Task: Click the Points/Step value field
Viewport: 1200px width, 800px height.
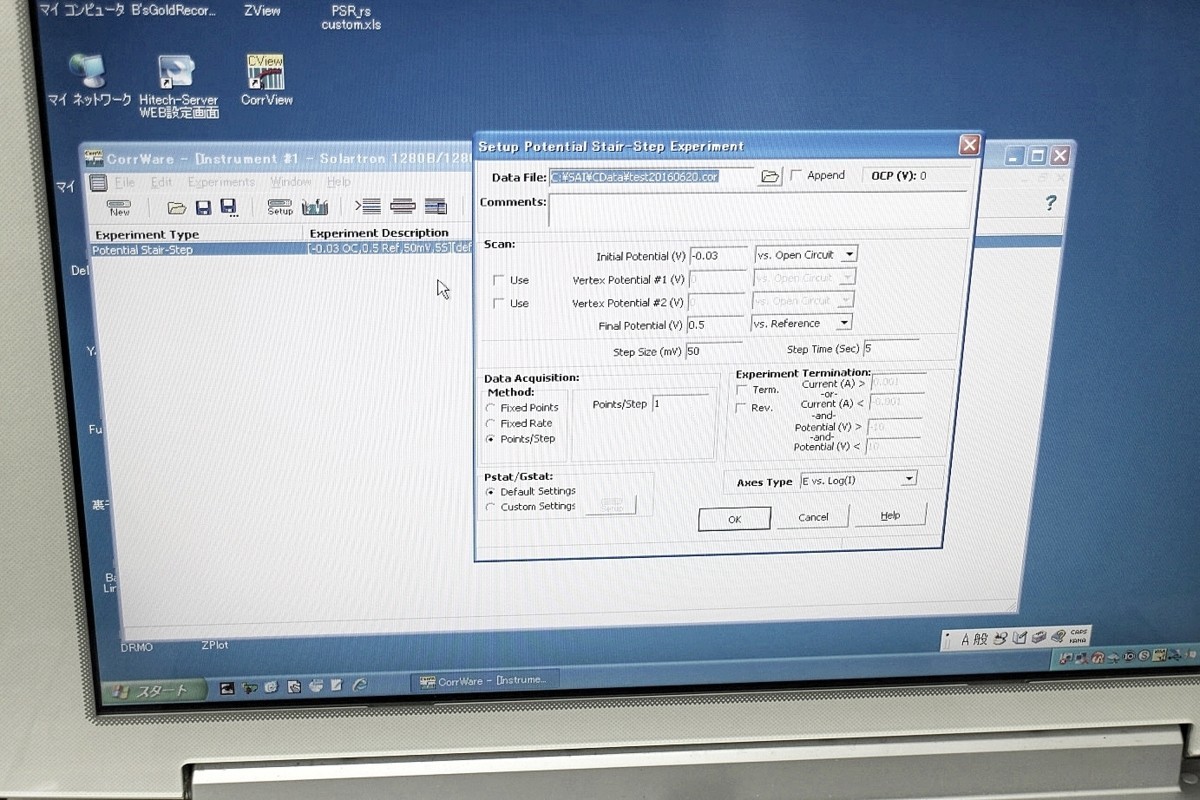Action: (x=679, y=403)
